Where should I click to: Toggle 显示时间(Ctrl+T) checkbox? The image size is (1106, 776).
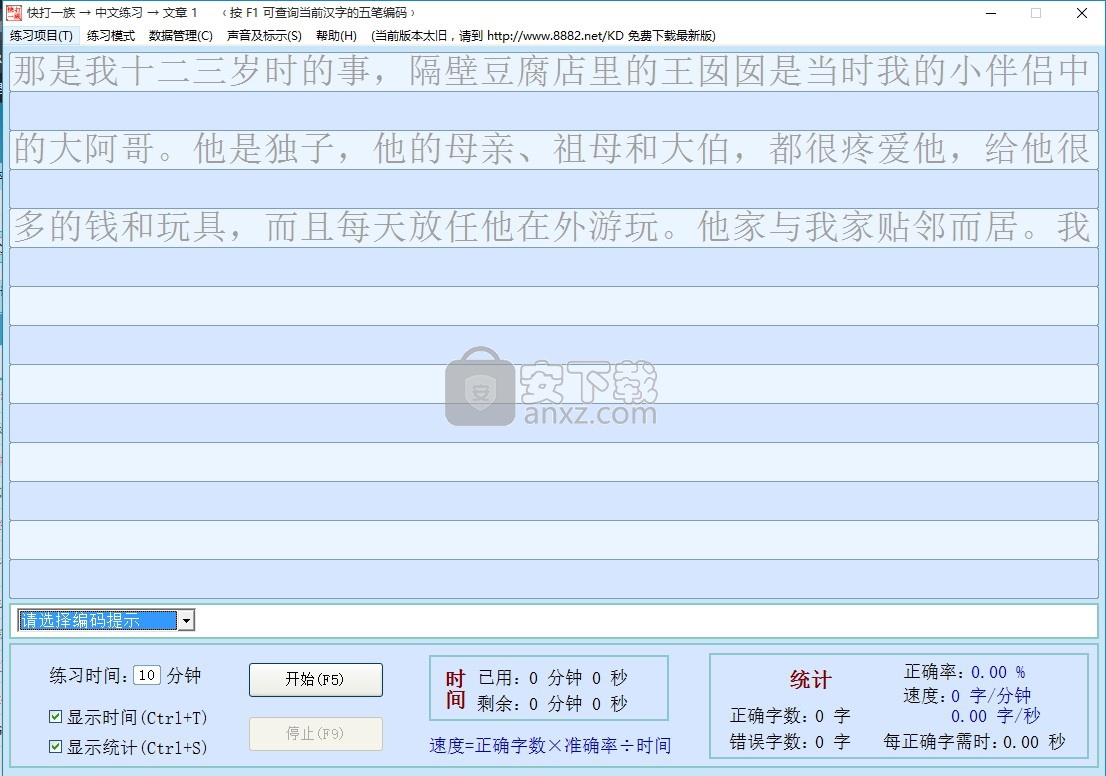click(55, 717)
